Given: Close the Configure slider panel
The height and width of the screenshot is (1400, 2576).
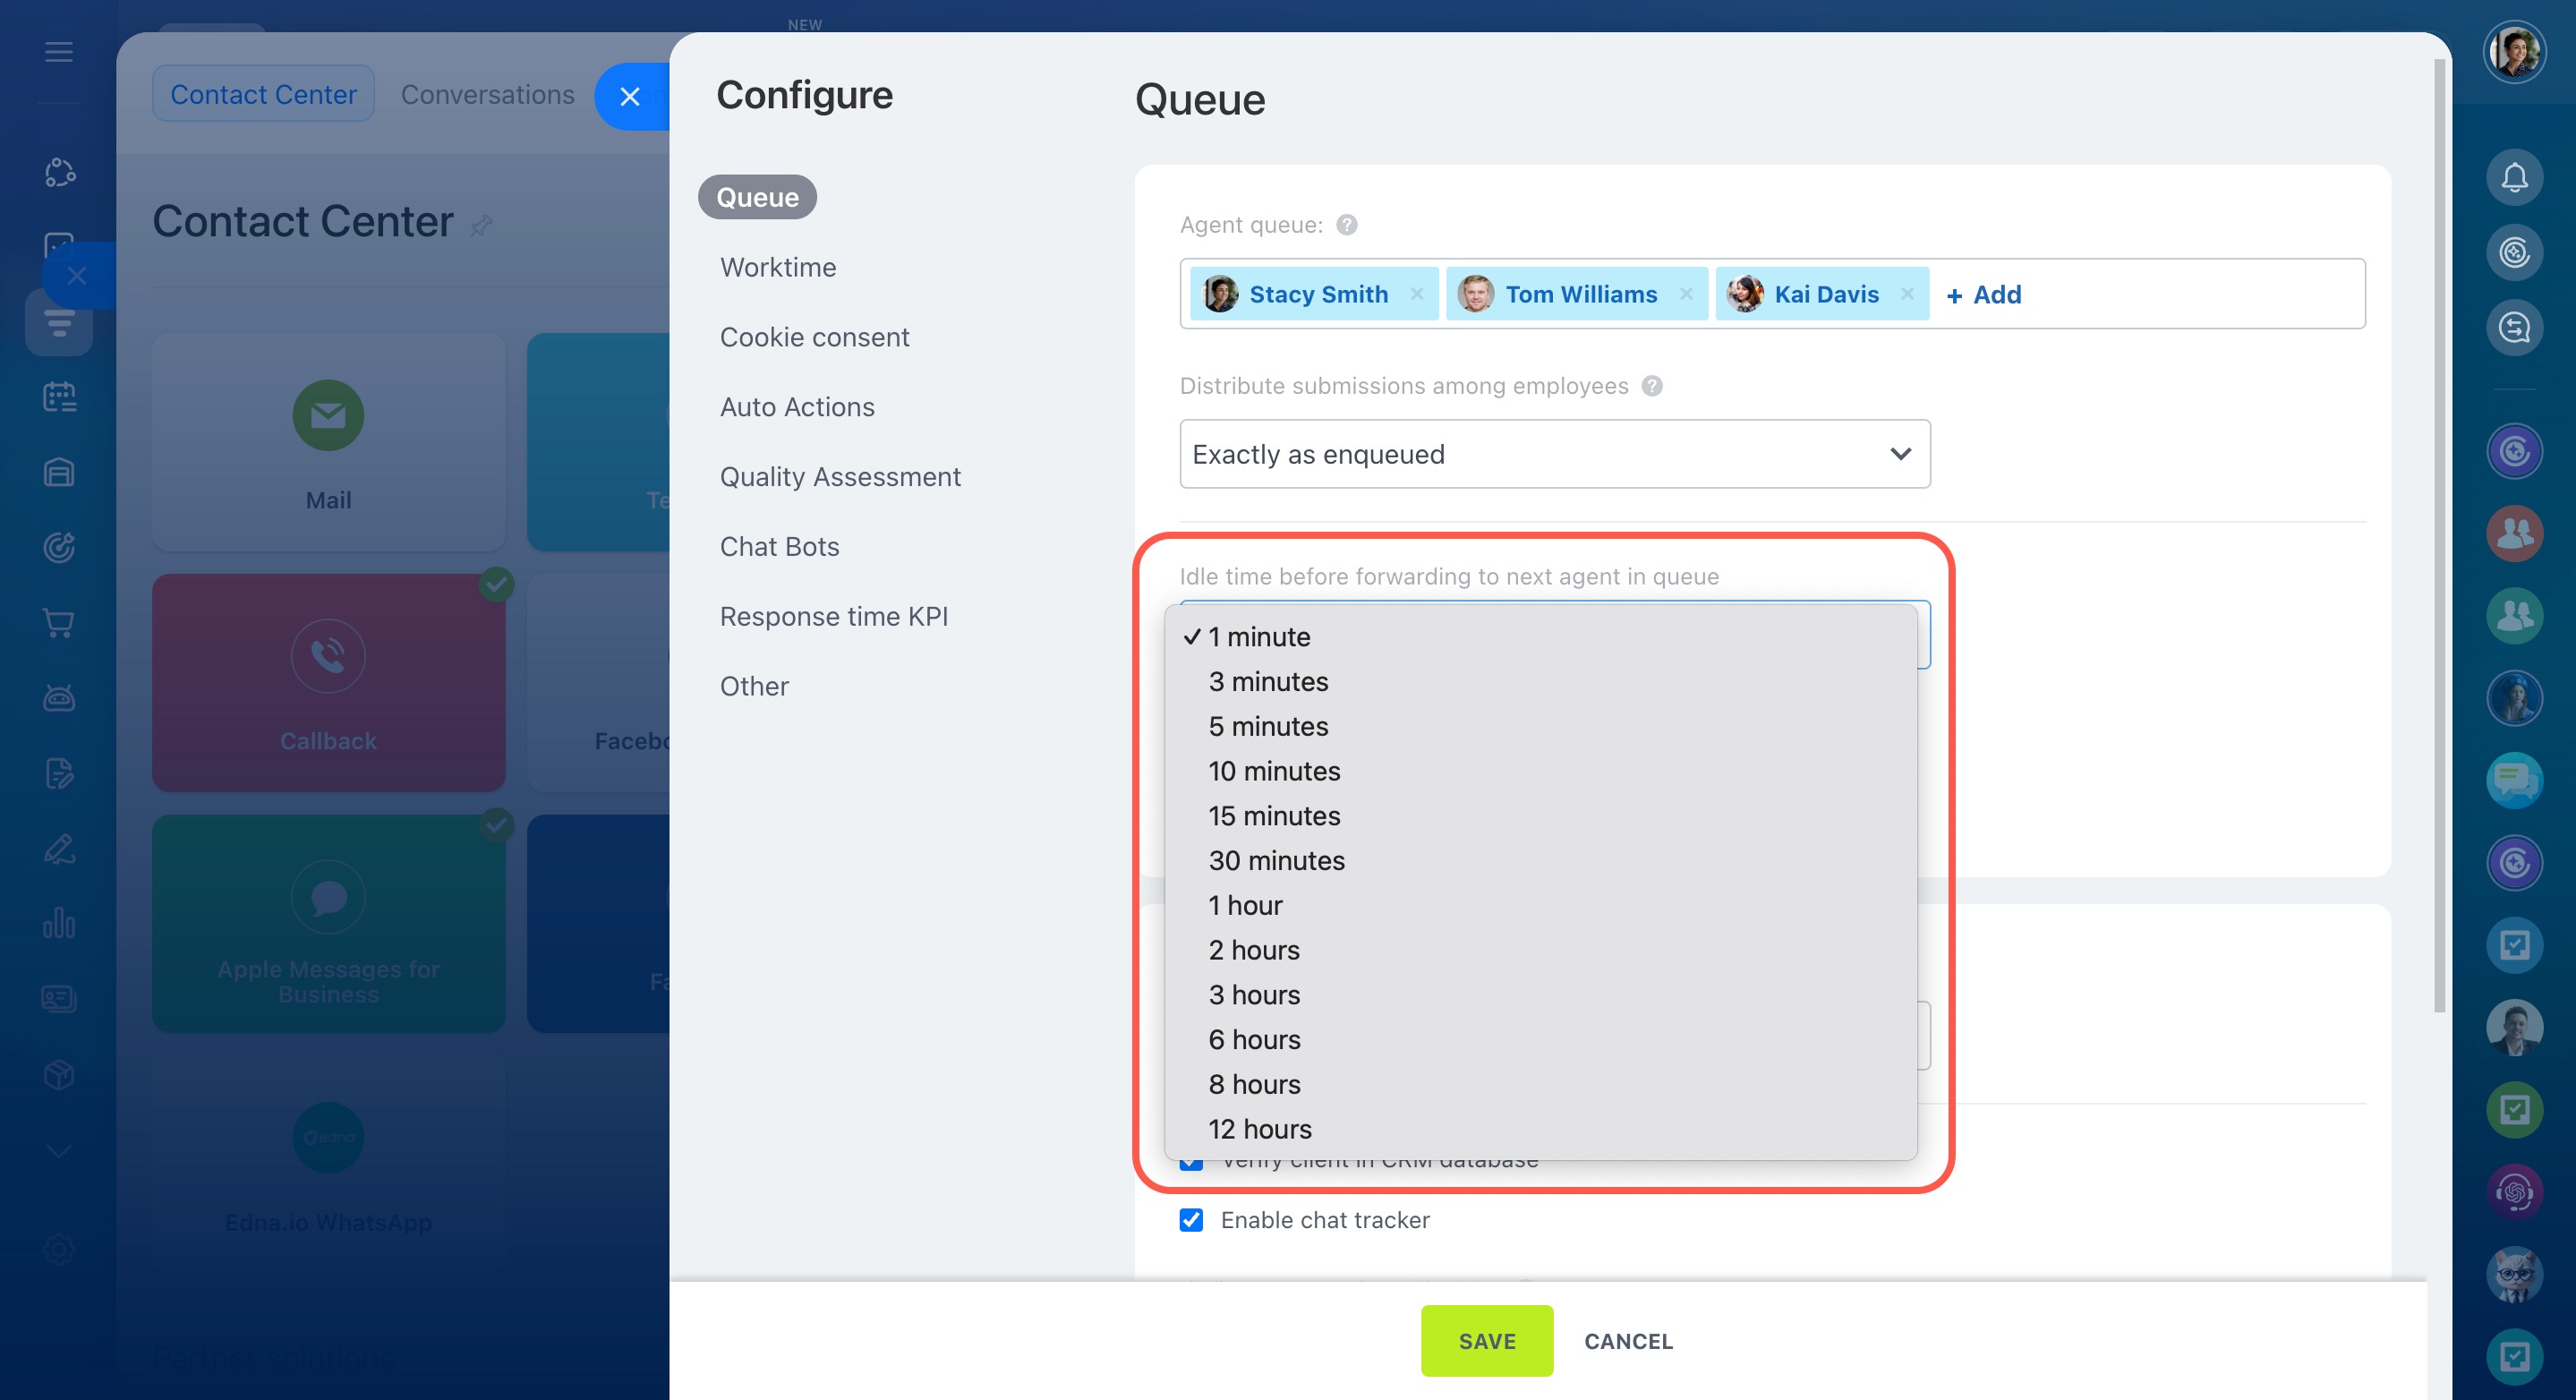Looking at the screenshot, I should click(630, 96).
